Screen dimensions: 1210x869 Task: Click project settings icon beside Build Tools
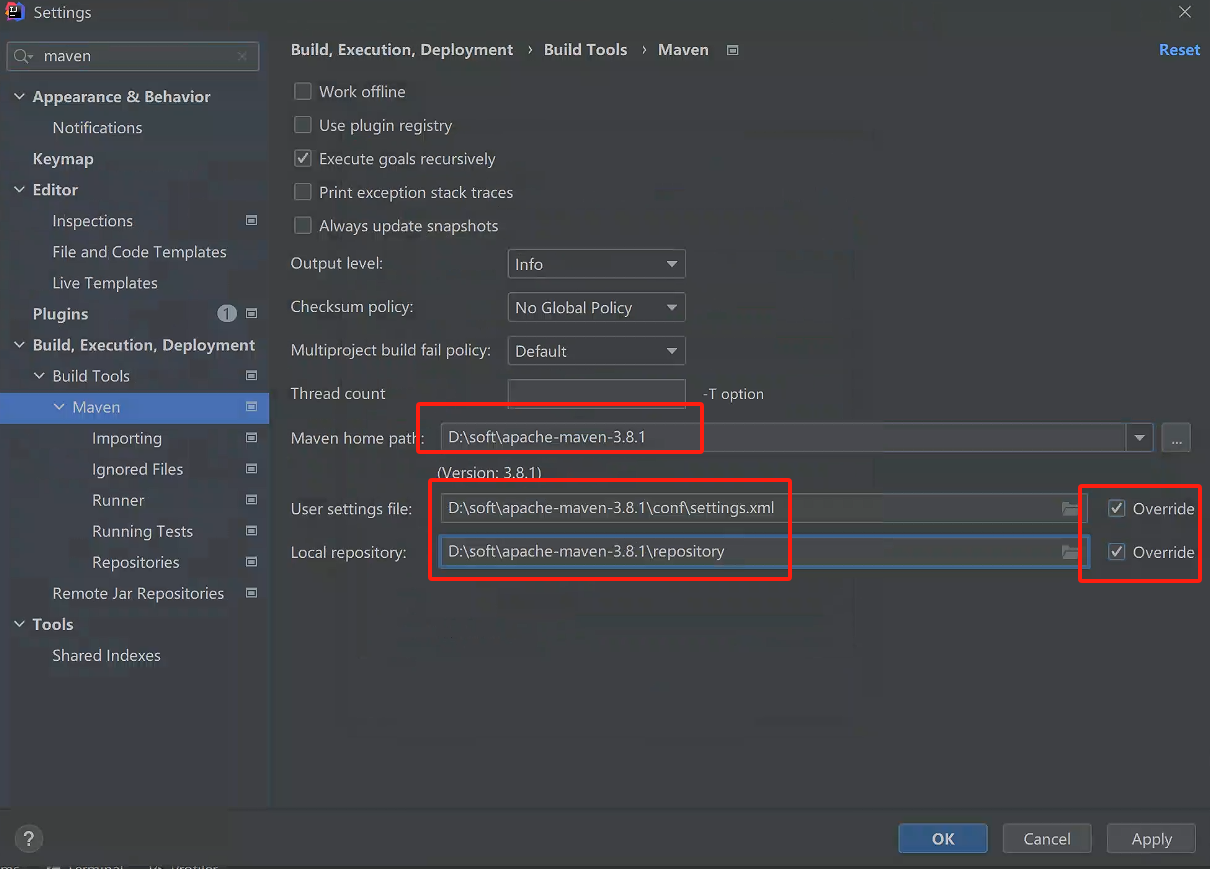tap(251, 376)
